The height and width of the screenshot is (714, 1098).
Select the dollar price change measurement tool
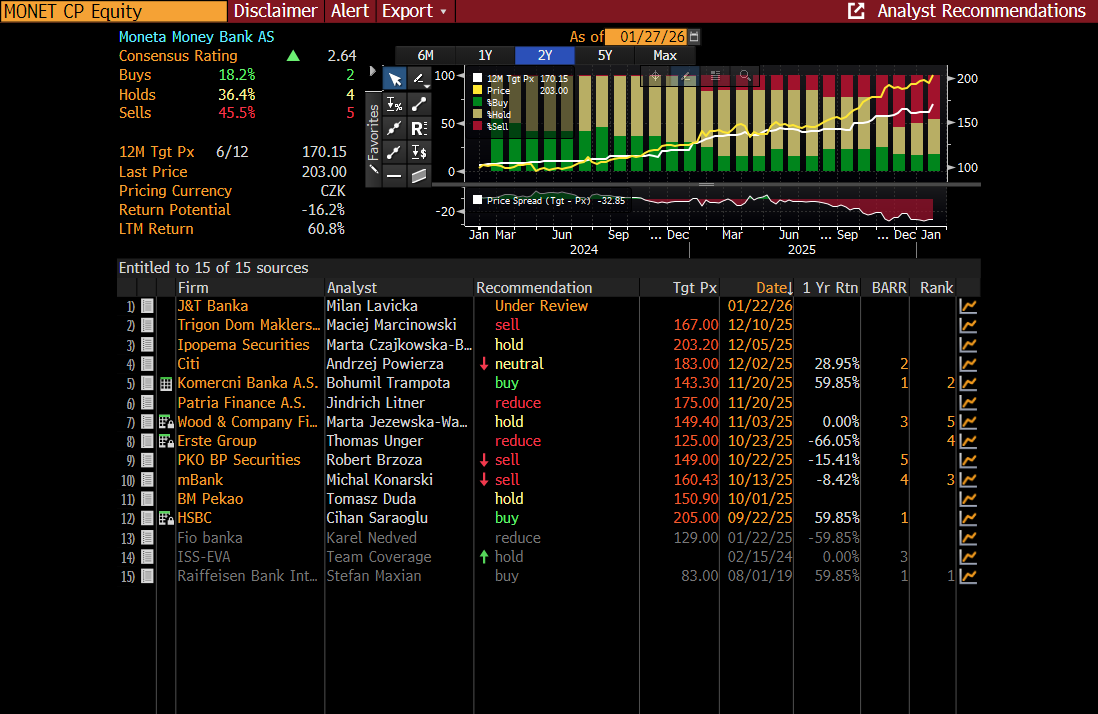(x=419, y=152)
